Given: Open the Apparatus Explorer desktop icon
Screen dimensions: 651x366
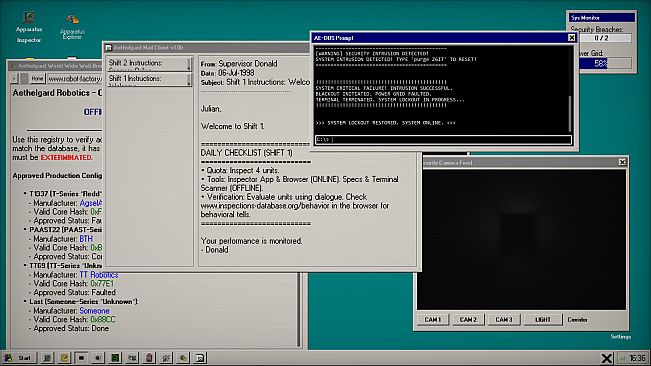Looking at the screenshot, I should (x=72, y=27).
